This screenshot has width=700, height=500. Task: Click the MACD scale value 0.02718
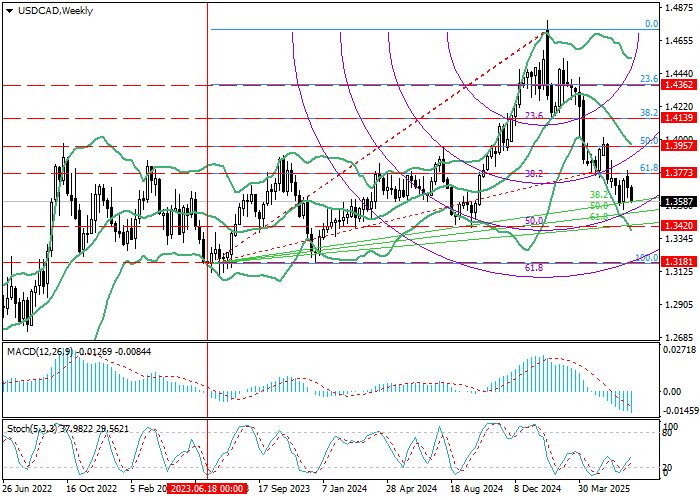tap(679, 349)
